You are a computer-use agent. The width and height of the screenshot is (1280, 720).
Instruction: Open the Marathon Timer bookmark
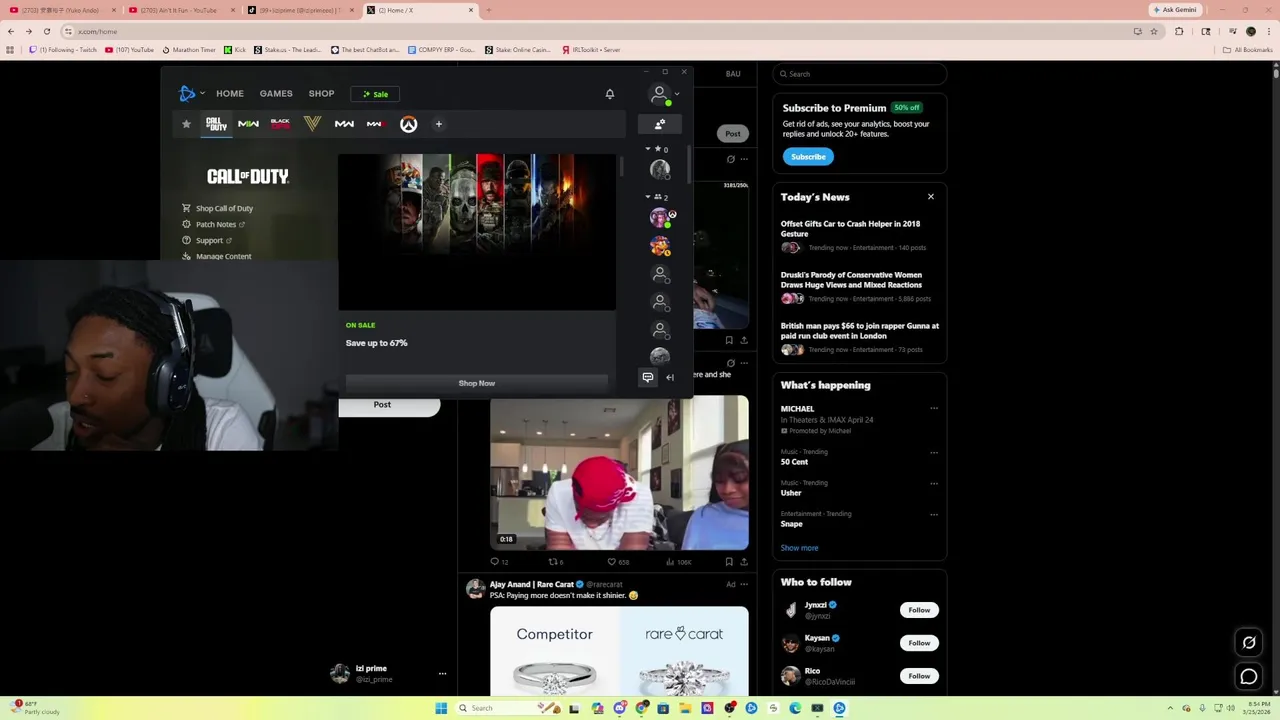click(188, 49)
